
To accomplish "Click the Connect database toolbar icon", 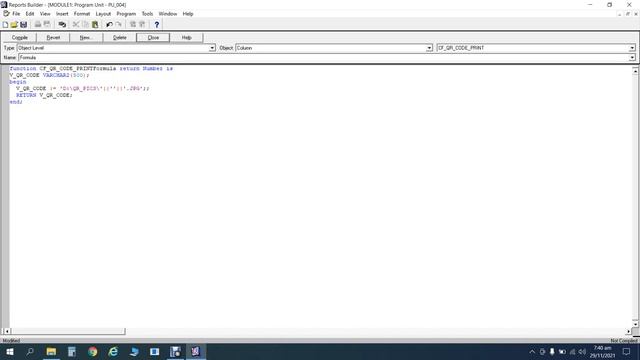I will [x=62, y=24].
